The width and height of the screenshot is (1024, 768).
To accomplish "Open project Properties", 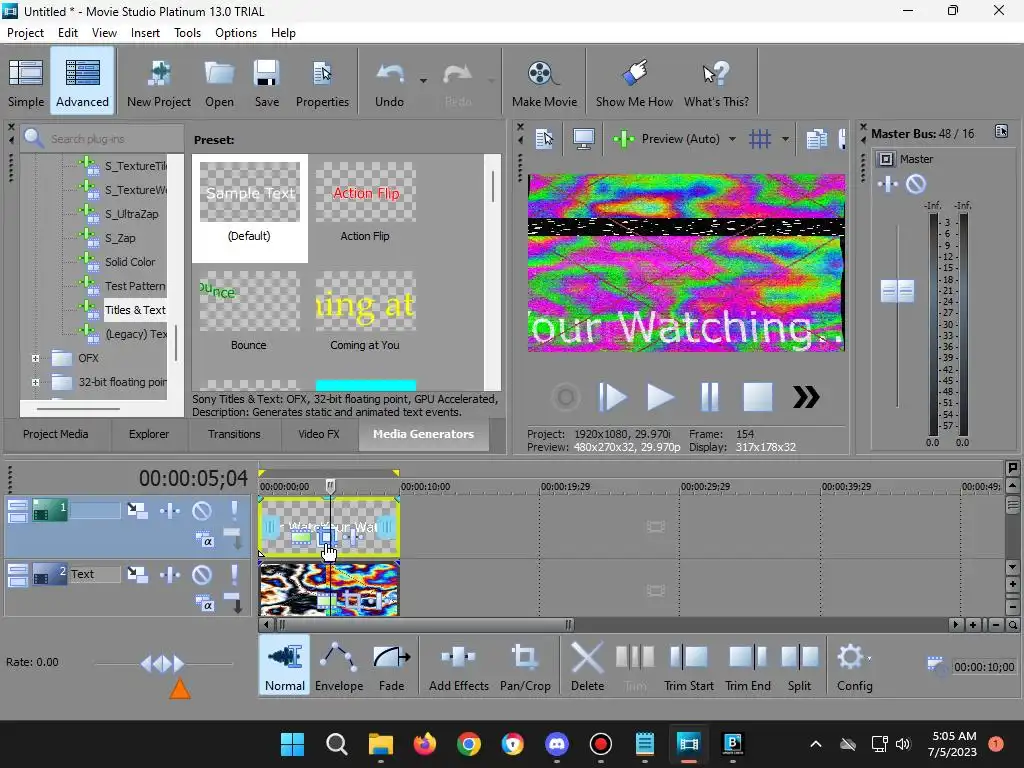I will click(322, 82).
